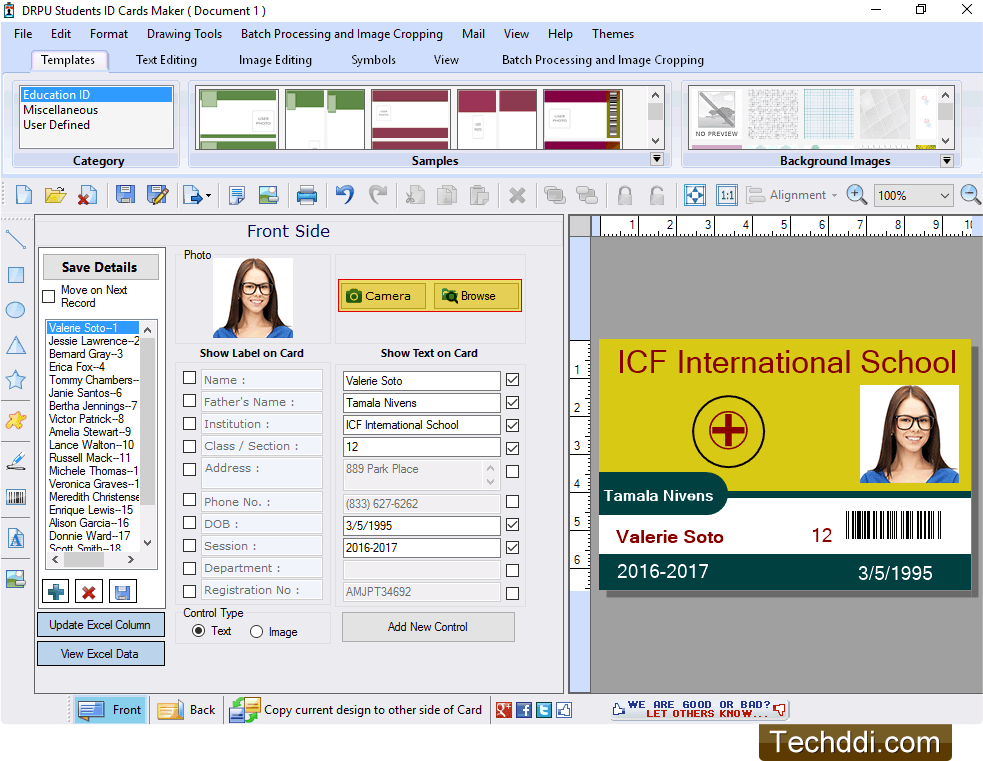Uncheck Valerie Soto show-text checkbox
The height and width of the screenshot is (761, 983).
pyautogui.click(x=512, y=380)
